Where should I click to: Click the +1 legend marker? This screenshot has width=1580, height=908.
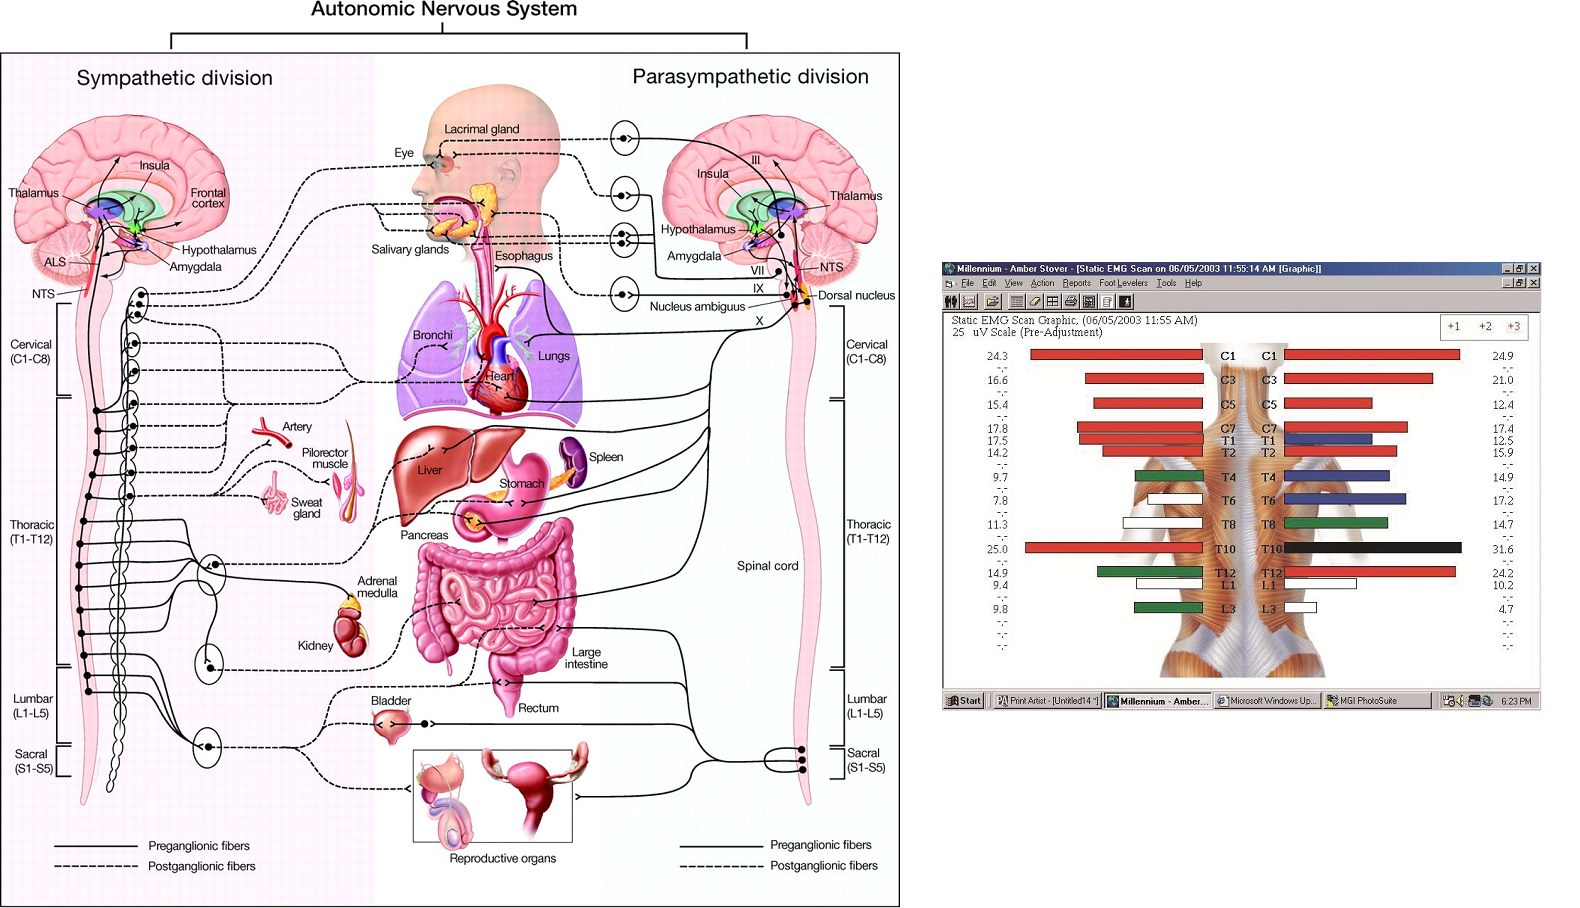(1453, 326)
